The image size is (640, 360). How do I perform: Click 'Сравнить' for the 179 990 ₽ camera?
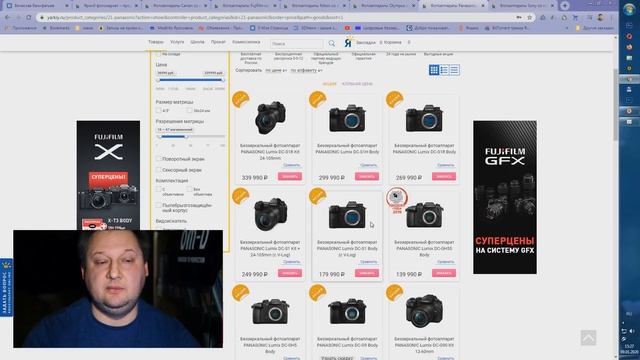tap(369, 262)
